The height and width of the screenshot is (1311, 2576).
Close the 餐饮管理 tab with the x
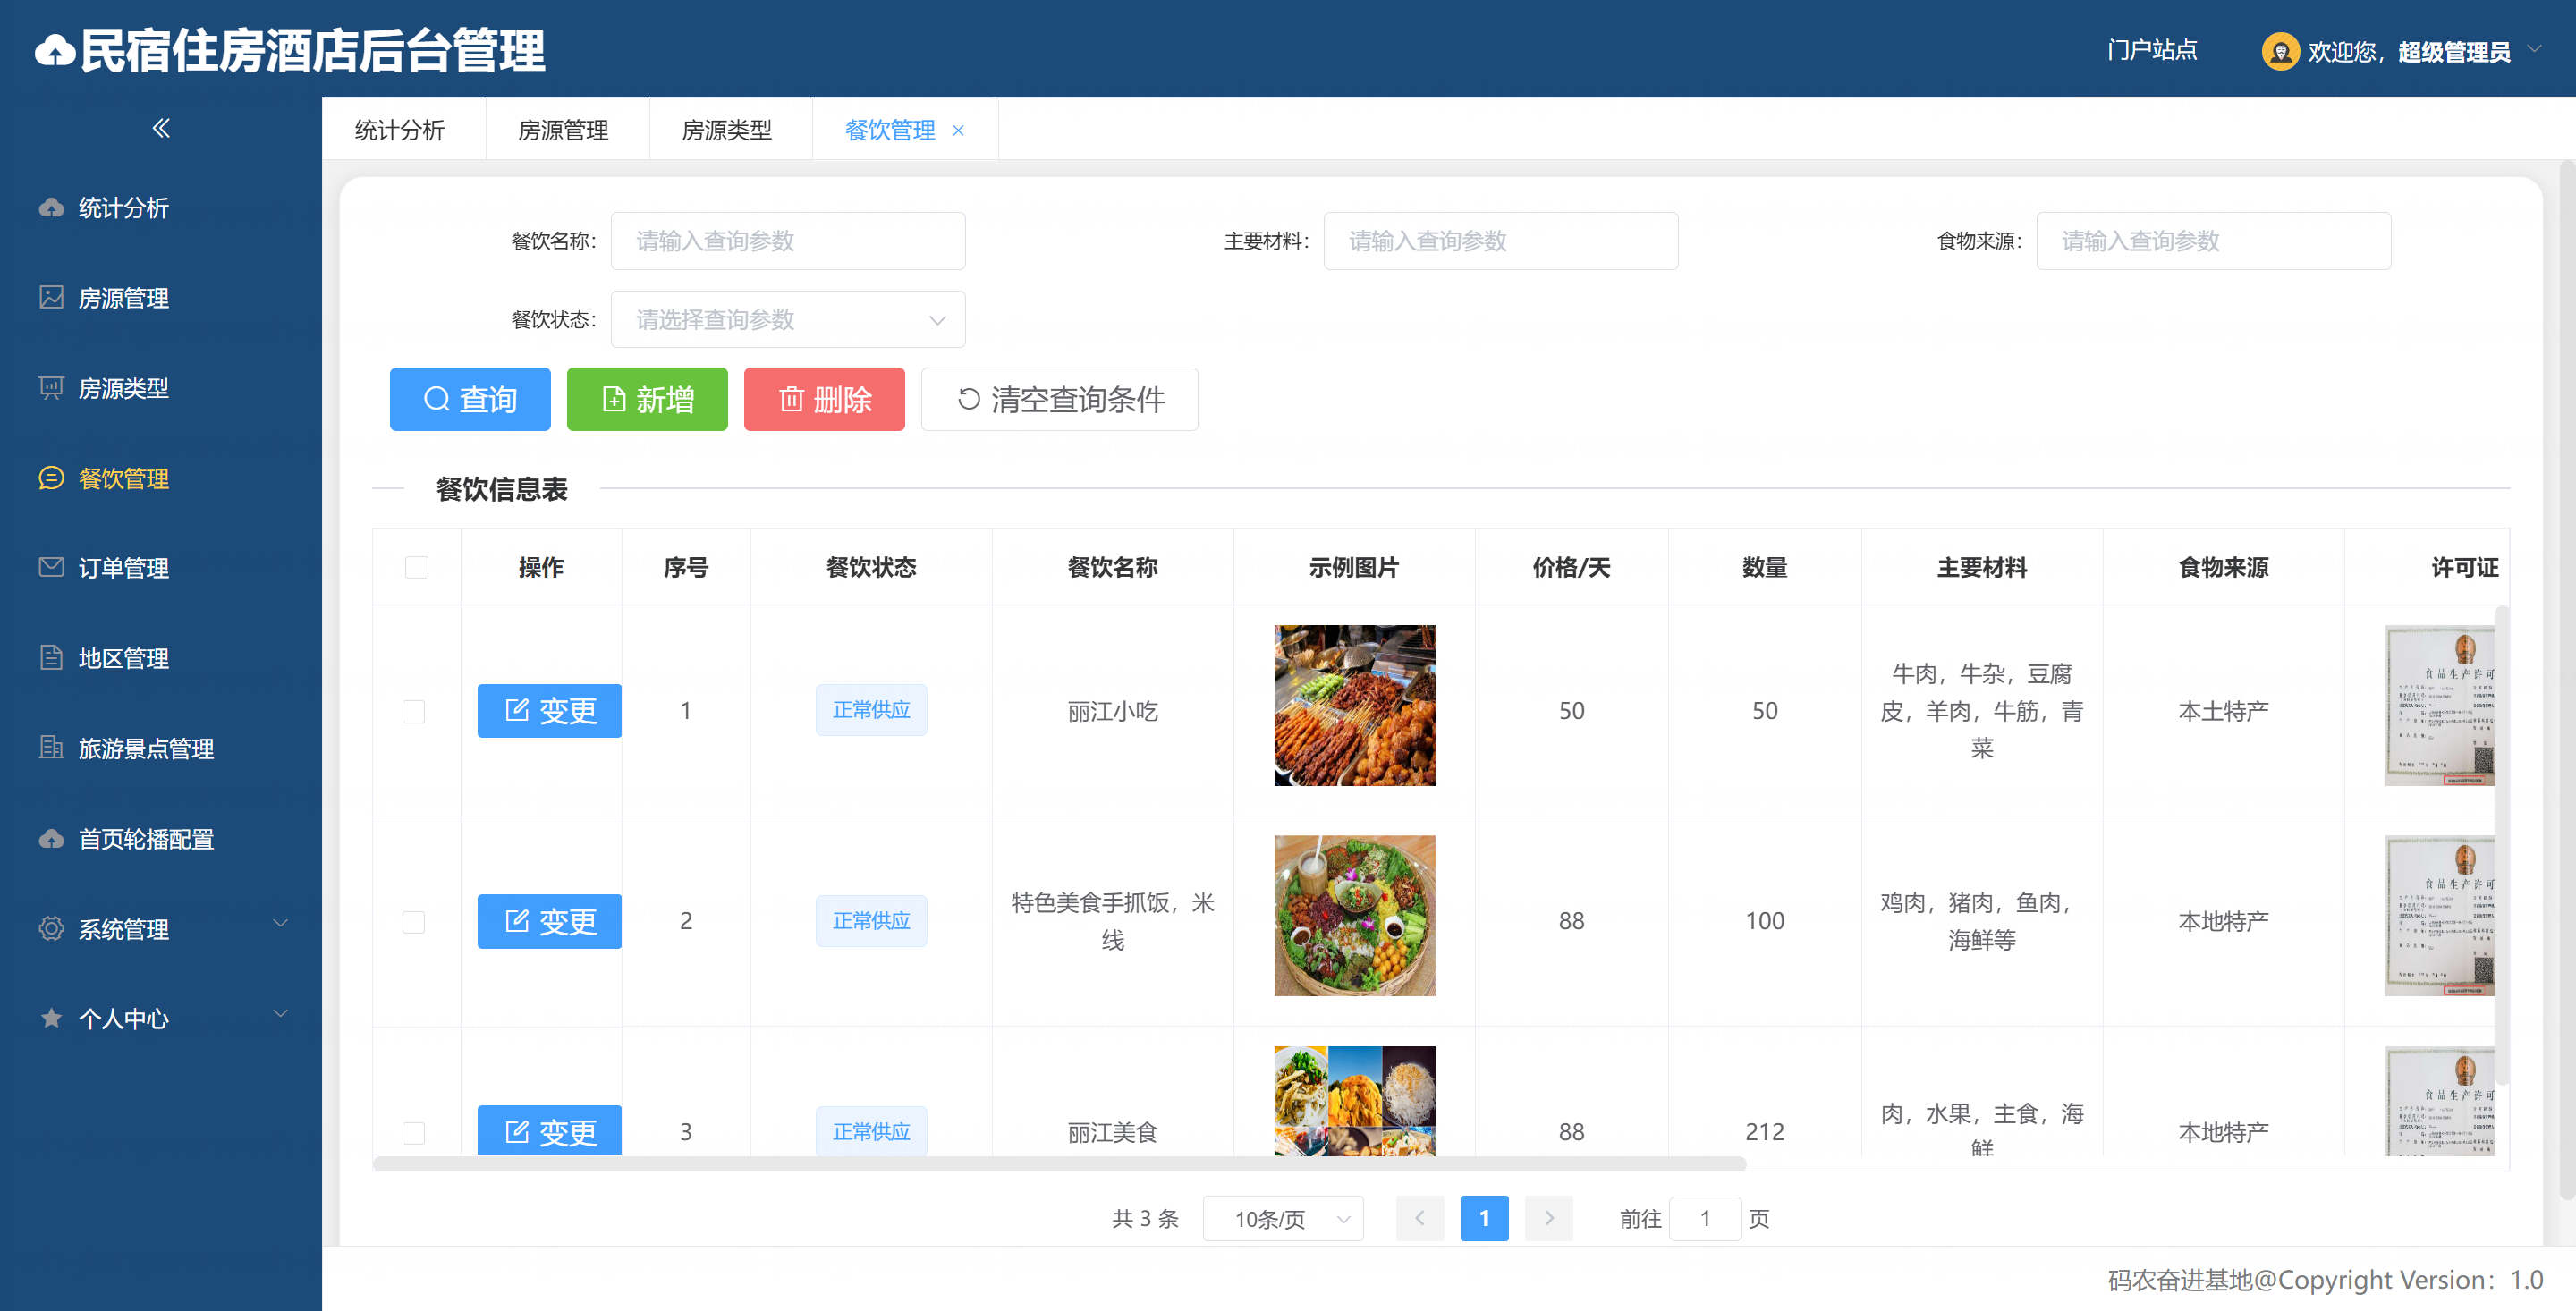[958, 130]
